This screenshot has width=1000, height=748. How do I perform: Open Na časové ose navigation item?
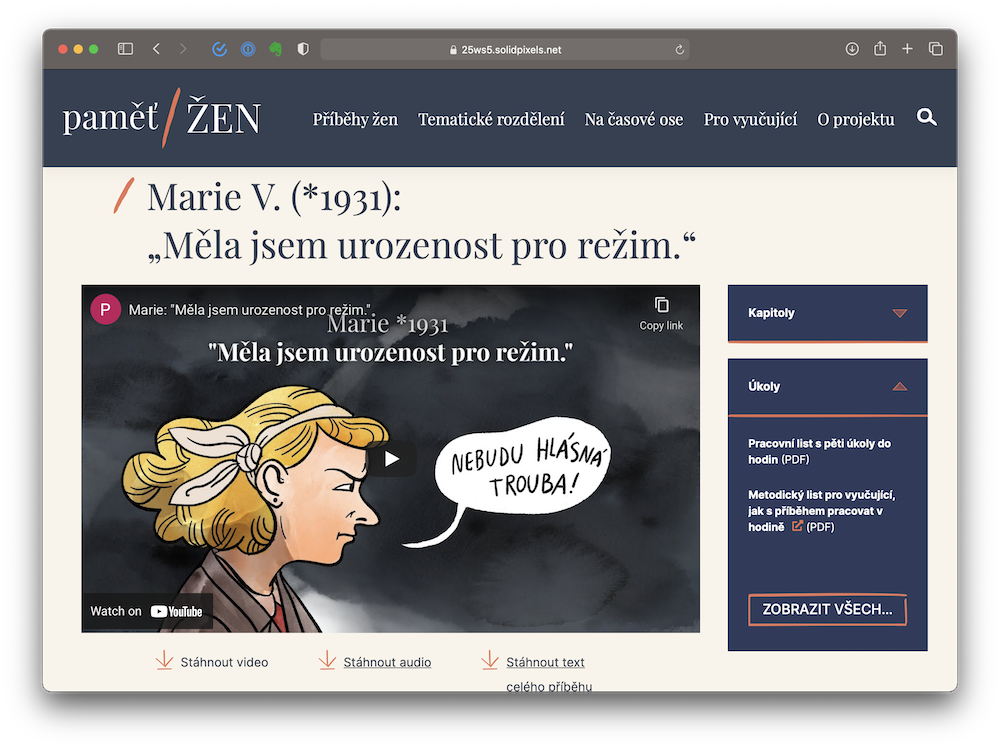point(634,119)
